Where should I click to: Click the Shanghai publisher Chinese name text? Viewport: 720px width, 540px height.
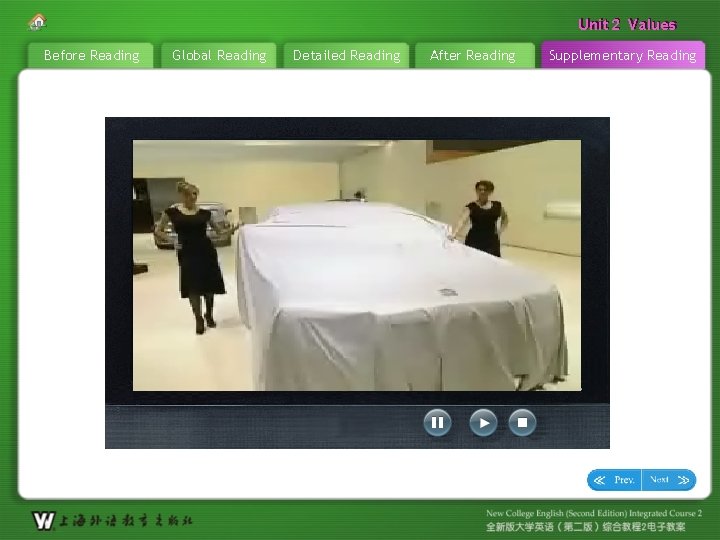(x=126, y=521)
